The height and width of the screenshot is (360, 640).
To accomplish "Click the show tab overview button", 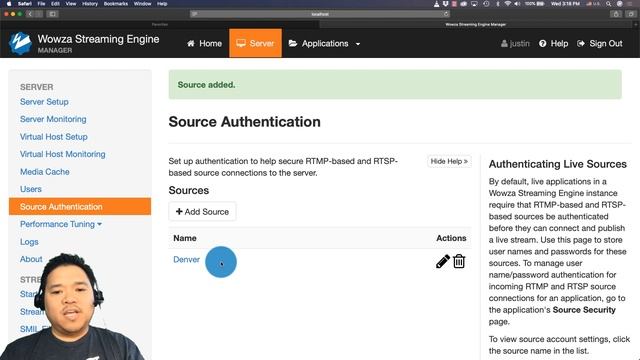I will [631, 14].
